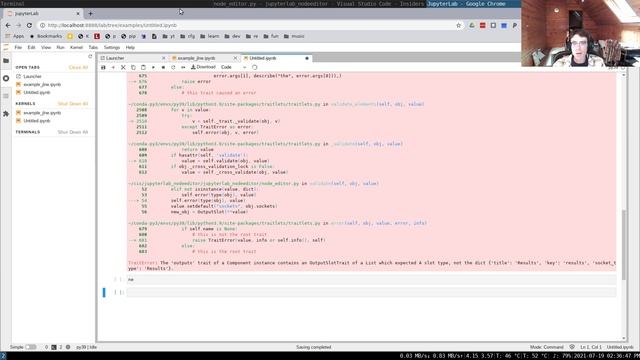The width and height of the screenshot is (640, 360).
Task: Click the kernel status circle indicator
Action: (x=255, y=67)
